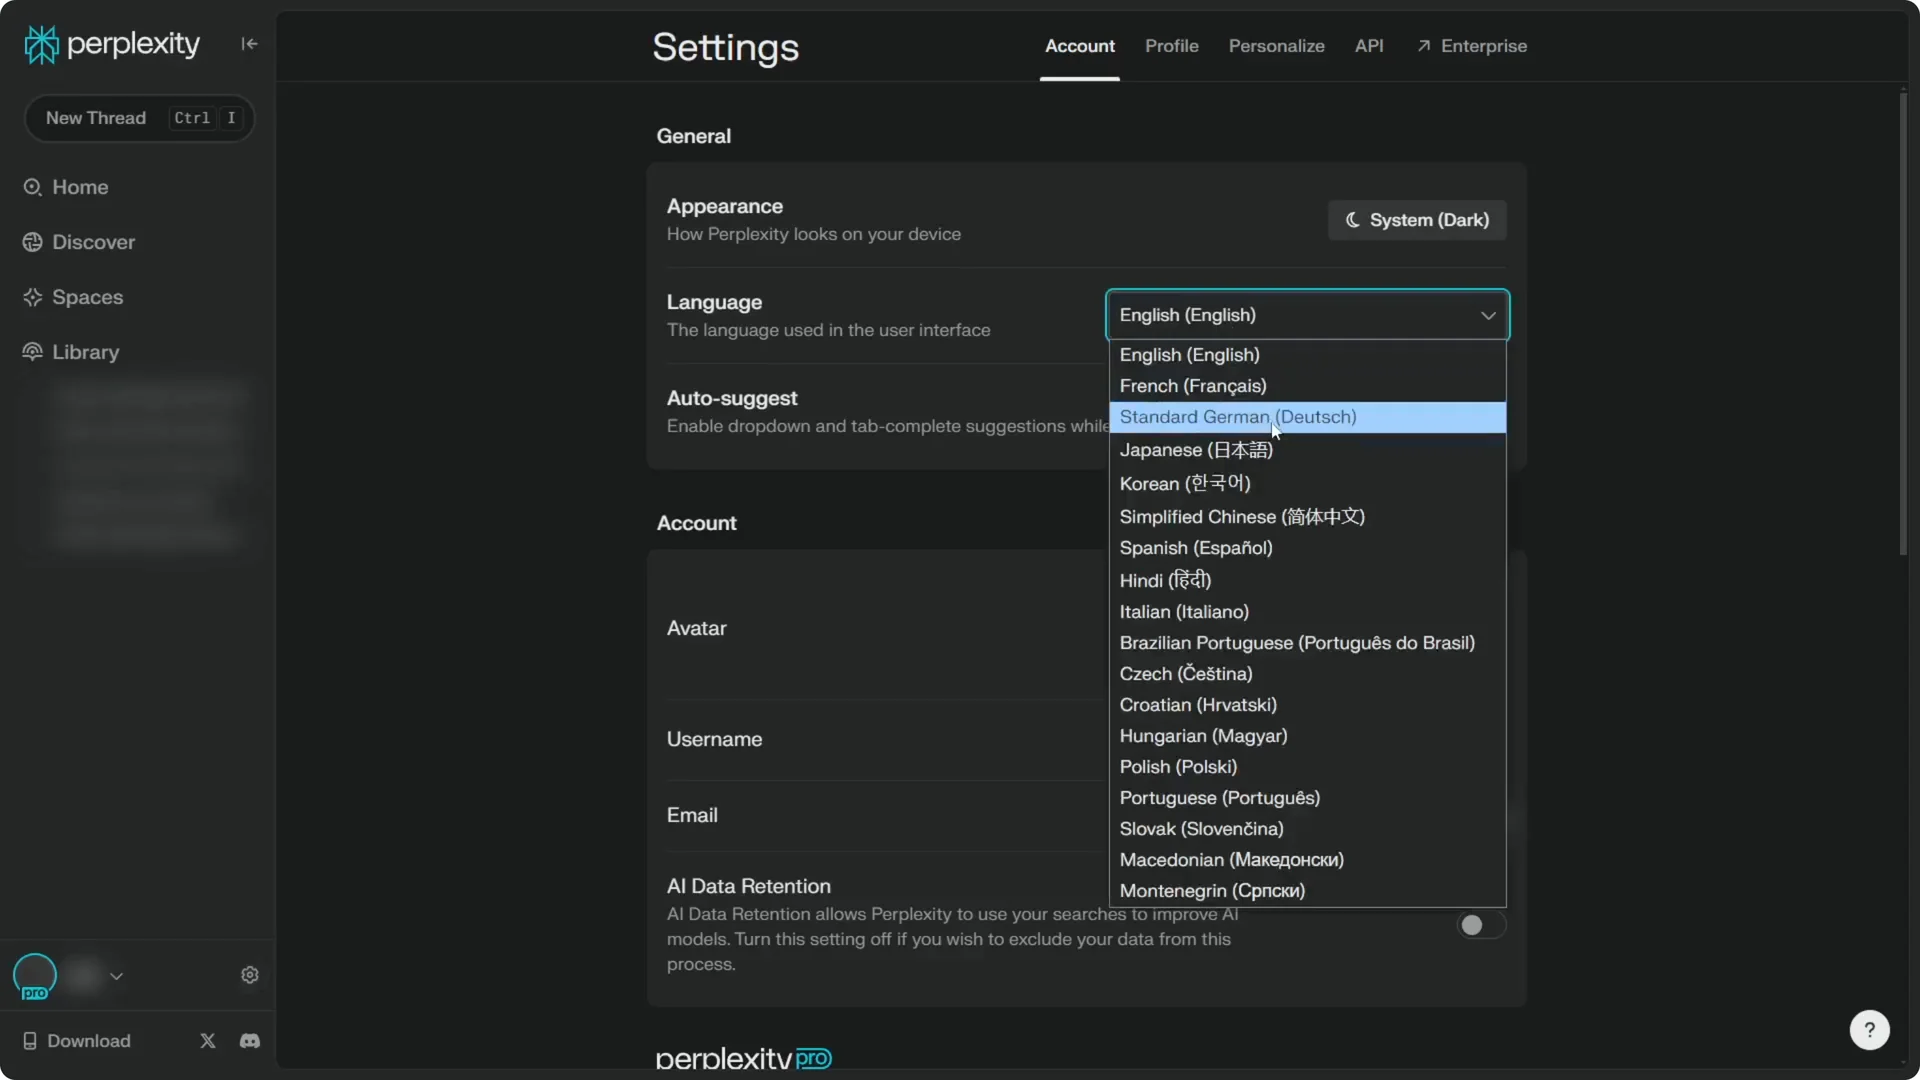
Task: Switch to the Profile settings tab
Action: 1171,45
